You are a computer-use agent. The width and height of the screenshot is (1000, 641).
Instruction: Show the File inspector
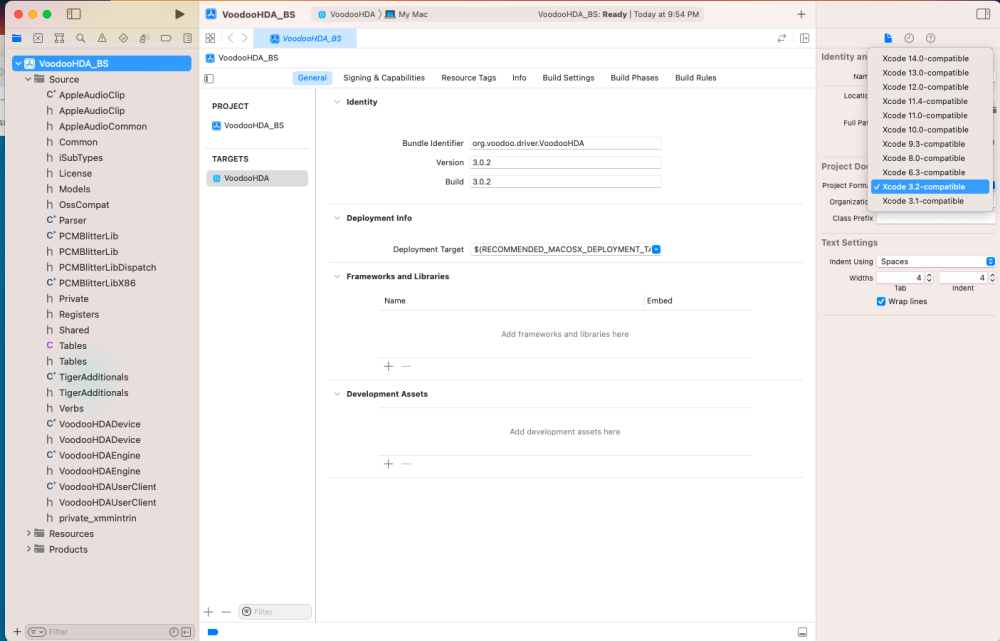pos(888,38)
